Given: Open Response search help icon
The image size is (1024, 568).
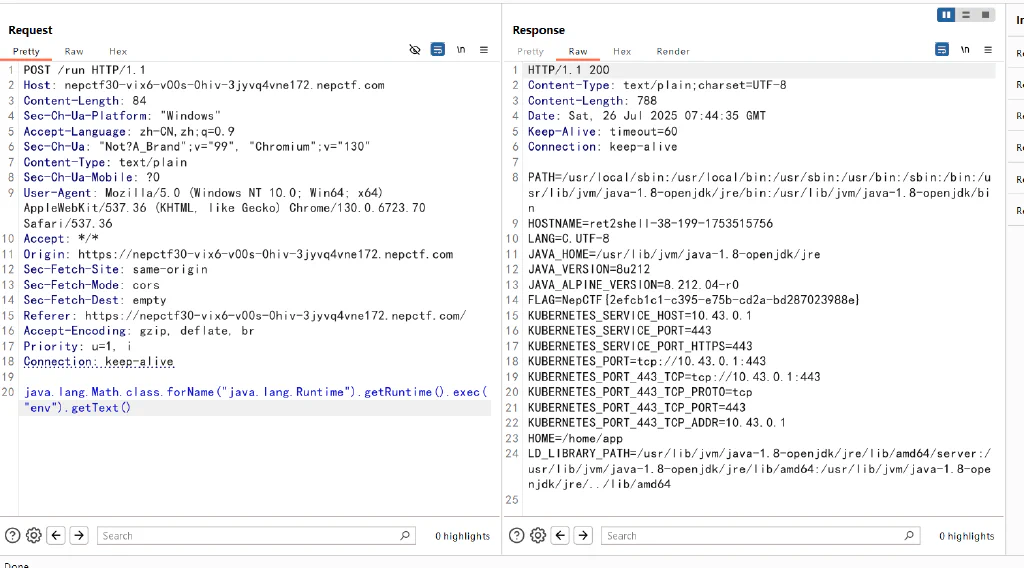Looking at the screenshot, I should click(x=517, y=535).
